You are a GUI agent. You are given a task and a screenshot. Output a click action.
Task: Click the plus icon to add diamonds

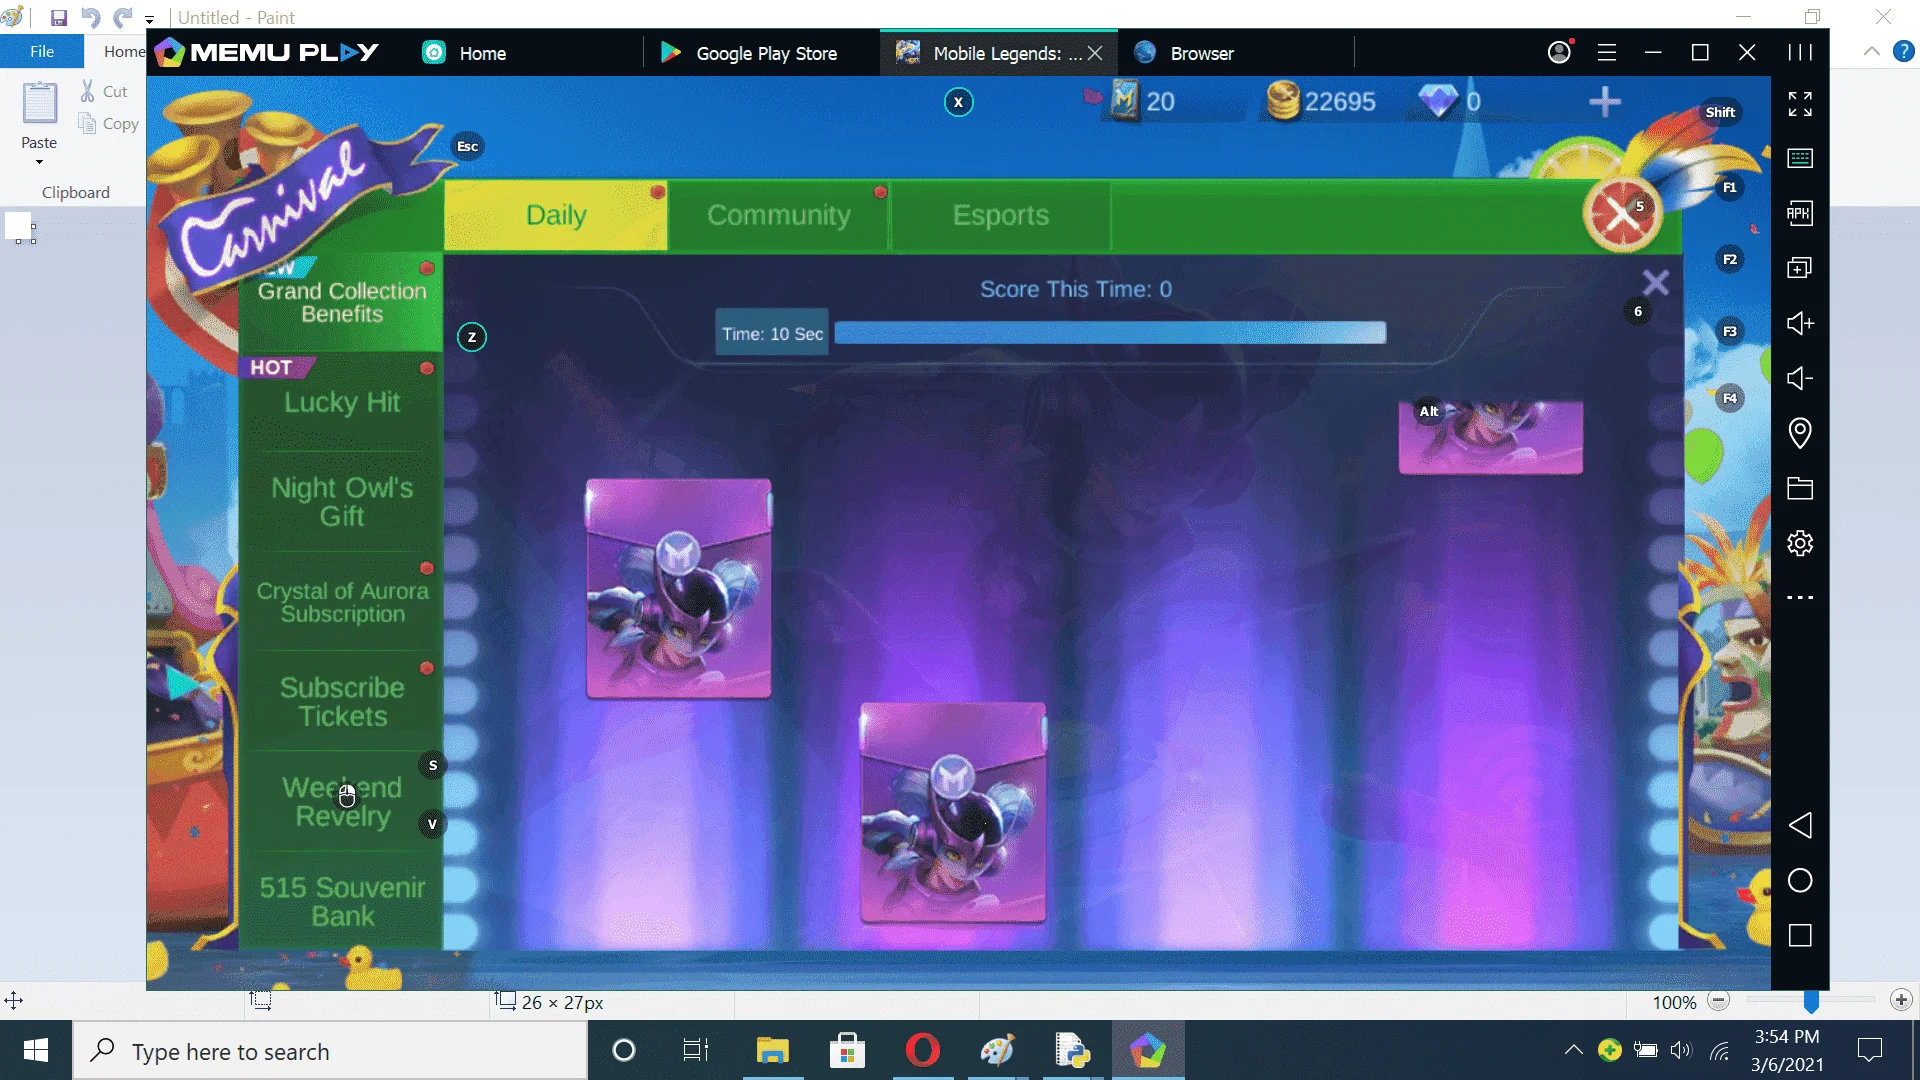pyautogui.click(x=1605, y=101)
